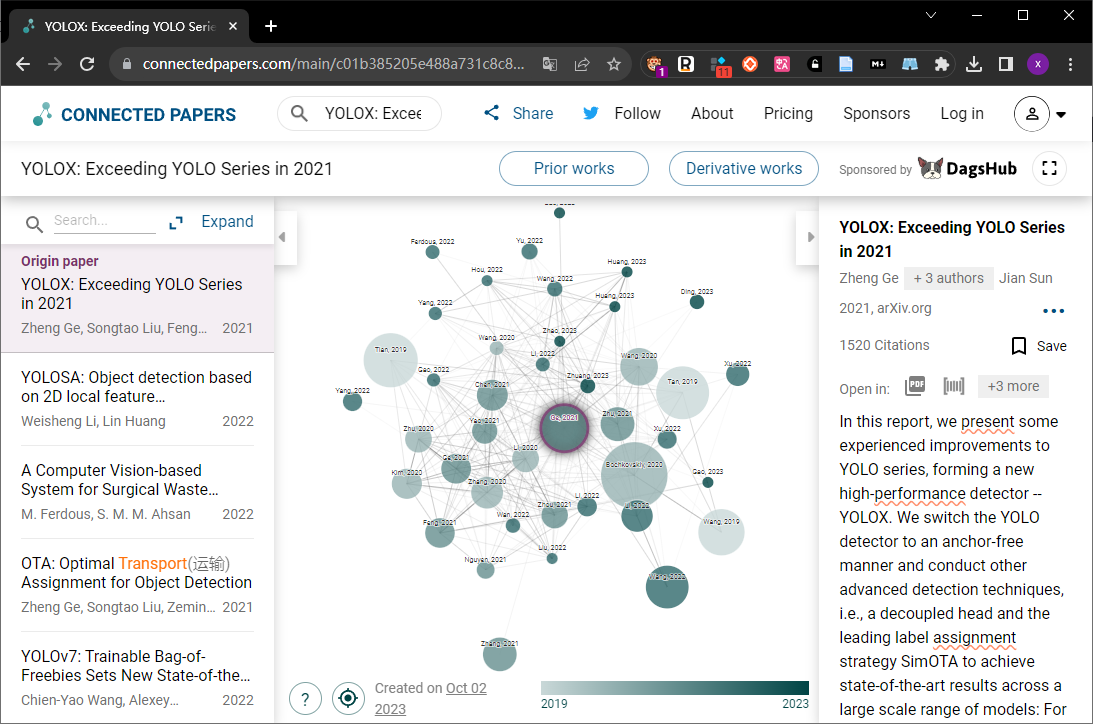Collapse the right details panel arrow

click(810, 237)
